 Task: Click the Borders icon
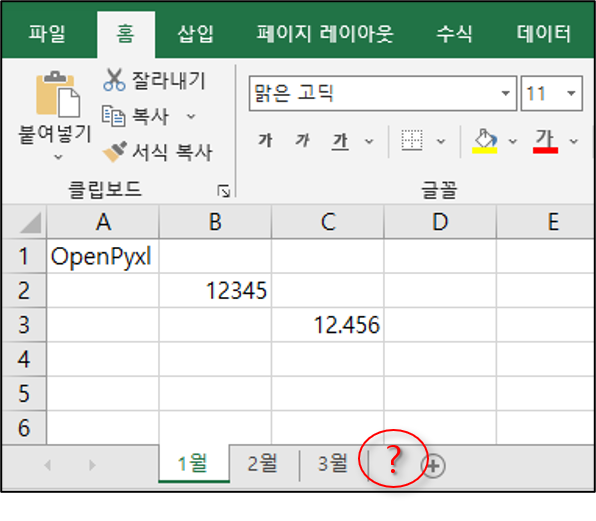point(412,140)
